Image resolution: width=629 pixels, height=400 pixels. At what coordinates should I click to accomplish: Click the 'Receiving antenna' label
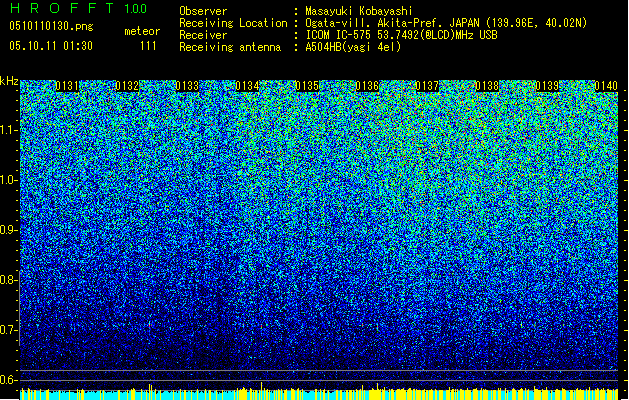coord(230,47)
